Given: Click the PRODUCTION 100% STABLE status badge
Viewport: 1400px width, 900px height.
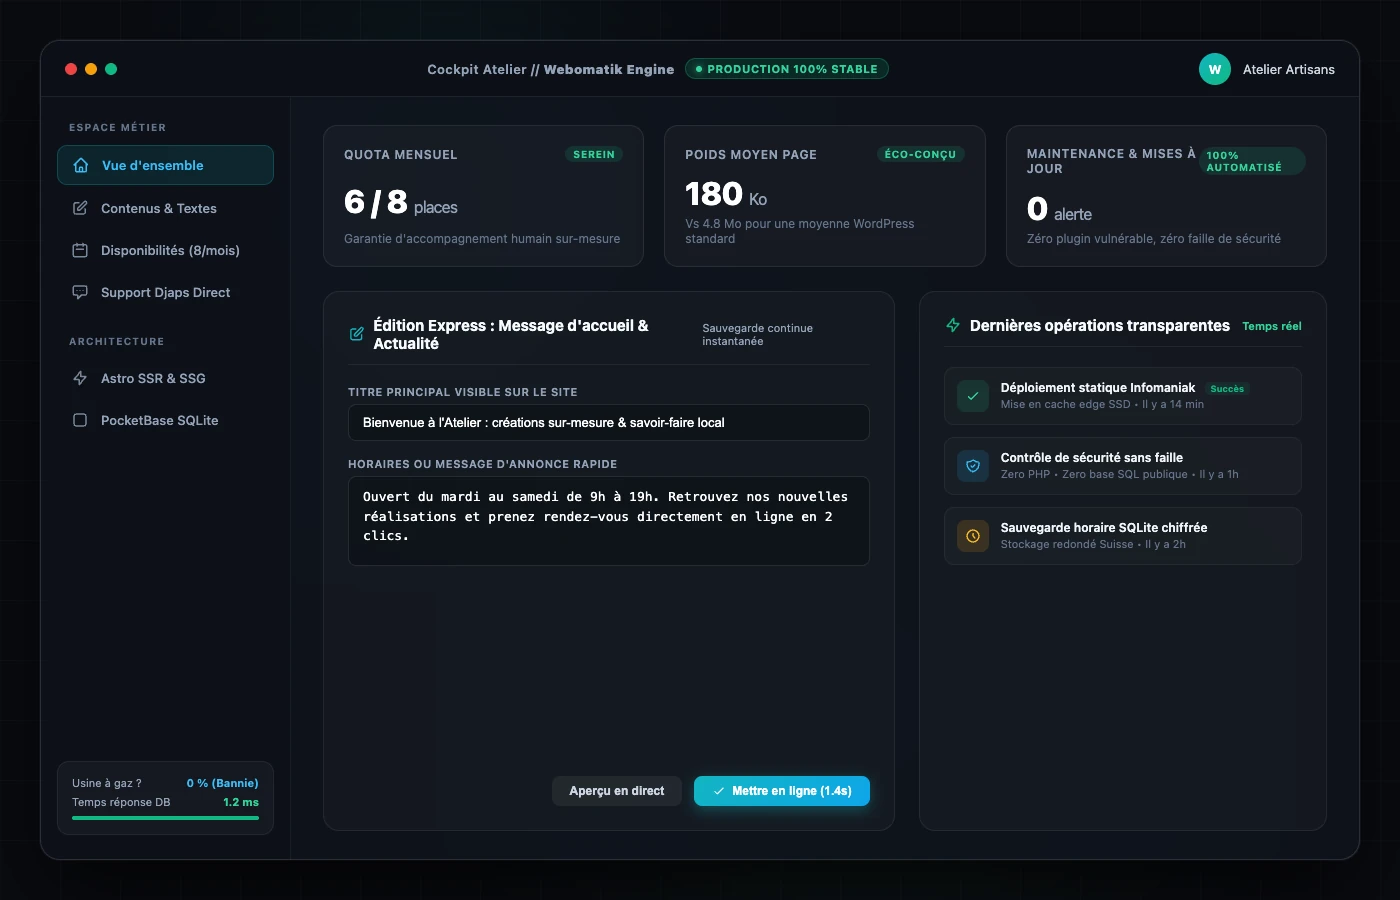Looking at the screenshot, I should (x=787, y=69).
